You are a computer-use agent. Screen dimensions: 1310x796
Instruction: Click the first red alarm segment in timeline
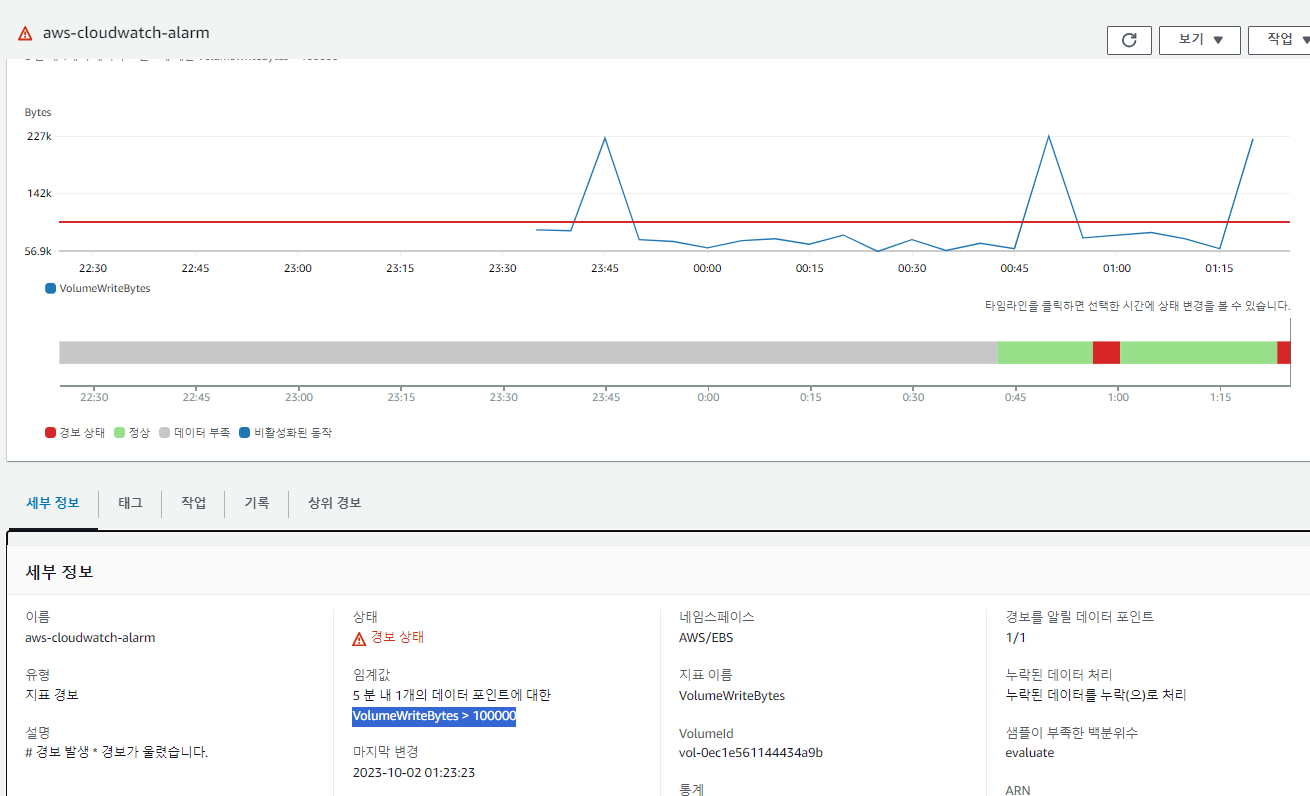(1106, 352)
